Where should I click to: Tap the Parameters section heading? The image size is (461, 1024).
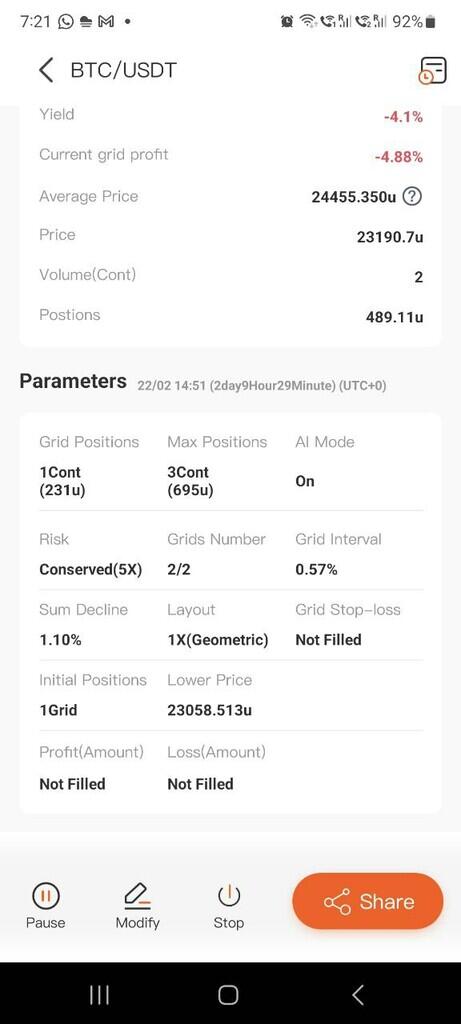coord(73,381)
